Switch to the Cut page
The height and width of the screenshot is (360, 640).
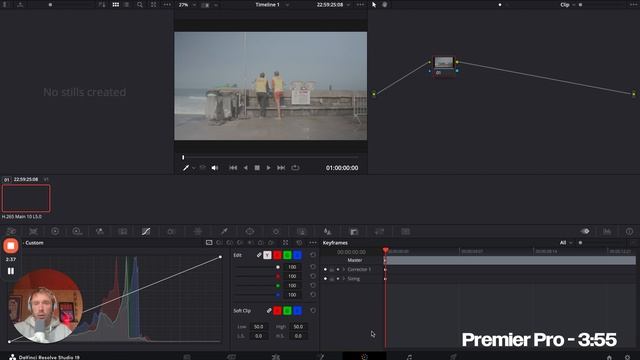tap(231, 357)
